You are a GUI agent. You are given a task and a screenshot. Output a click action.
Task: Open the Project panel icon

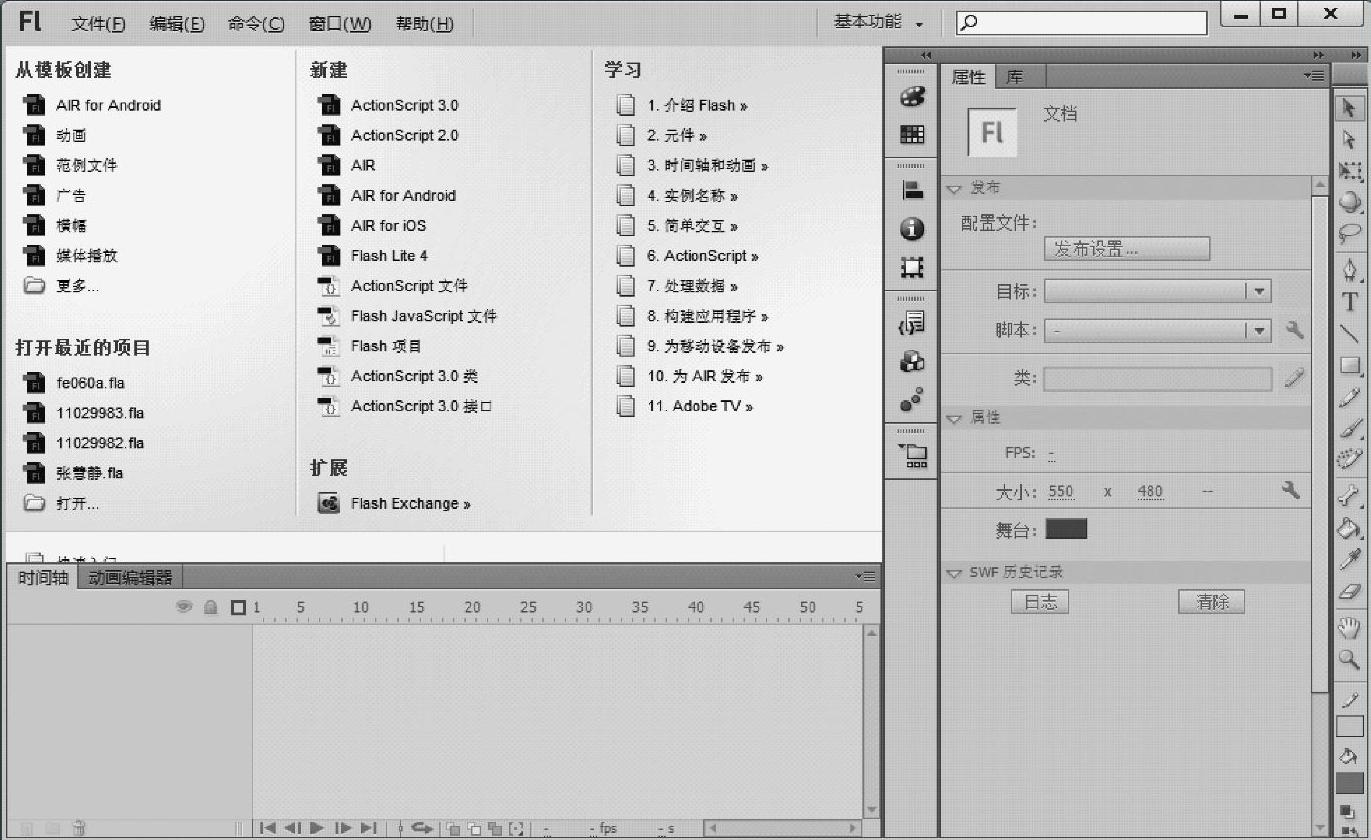912,455
